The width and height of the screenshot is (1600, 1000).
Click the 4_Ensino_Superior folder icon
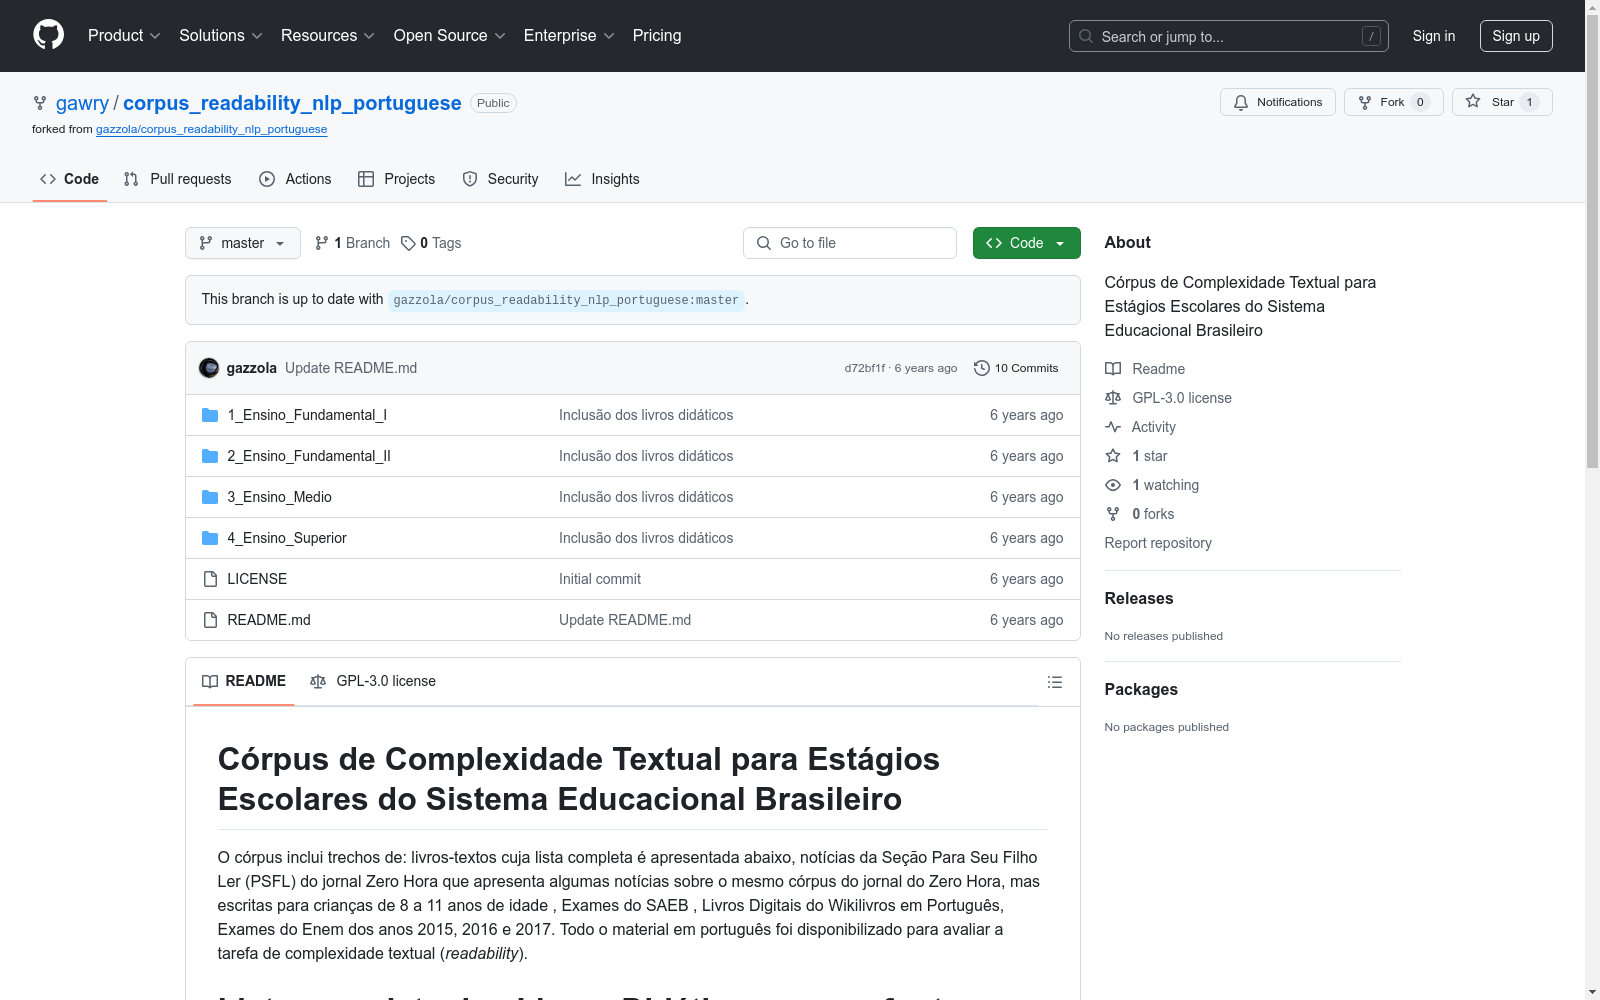point(210,538)
